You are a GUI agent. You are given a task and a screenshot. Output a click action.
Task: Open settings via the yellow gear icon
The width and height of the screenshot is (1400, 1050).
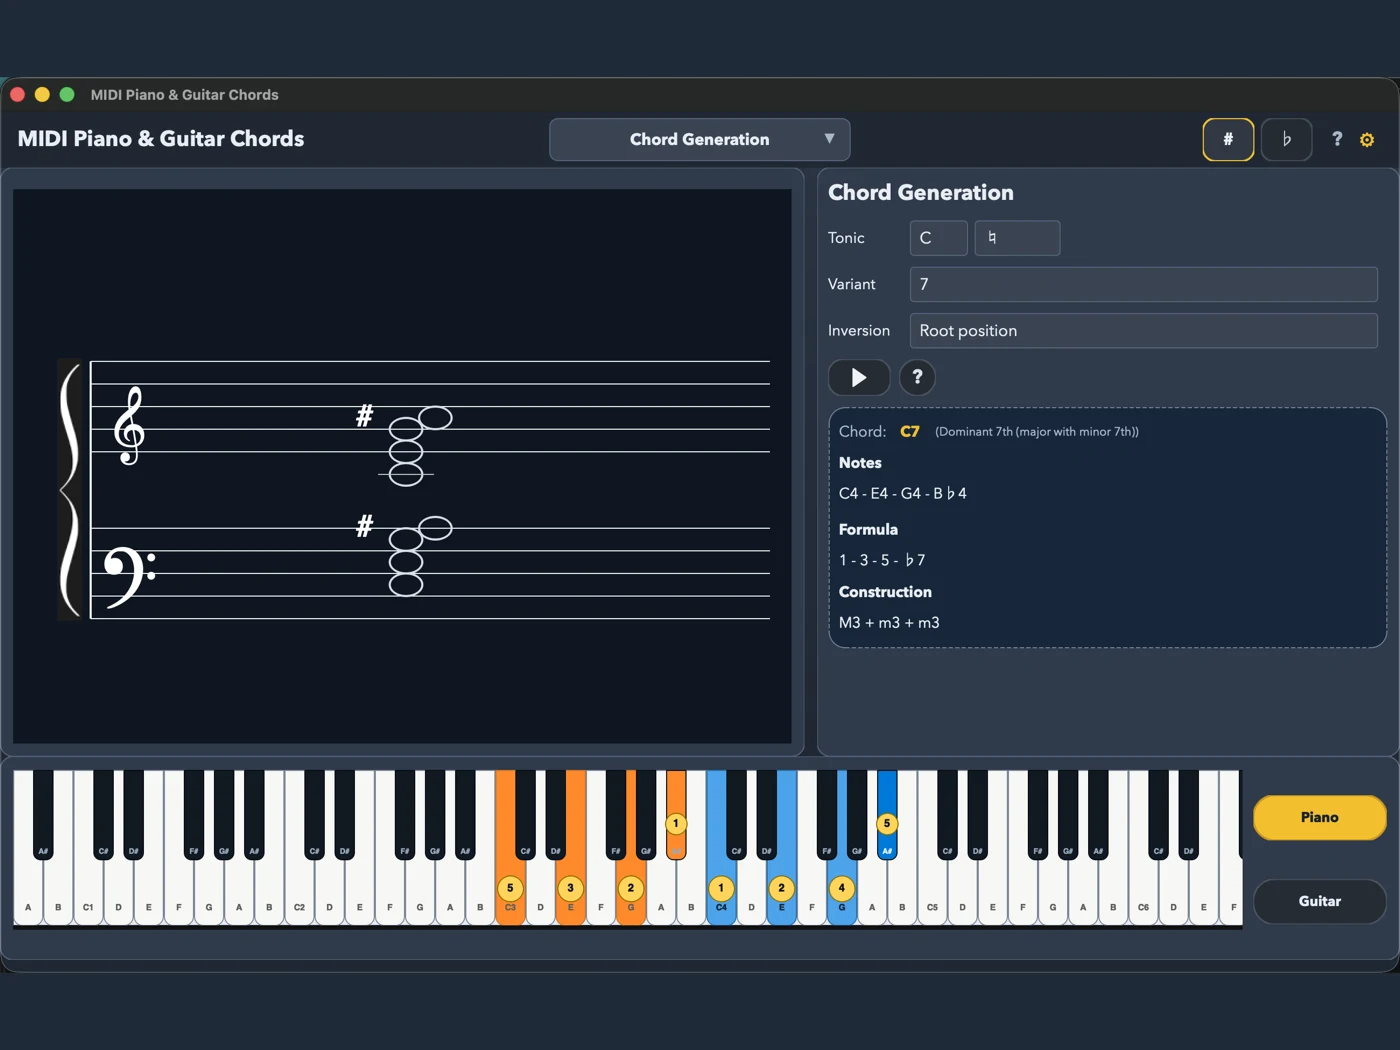1367,140
